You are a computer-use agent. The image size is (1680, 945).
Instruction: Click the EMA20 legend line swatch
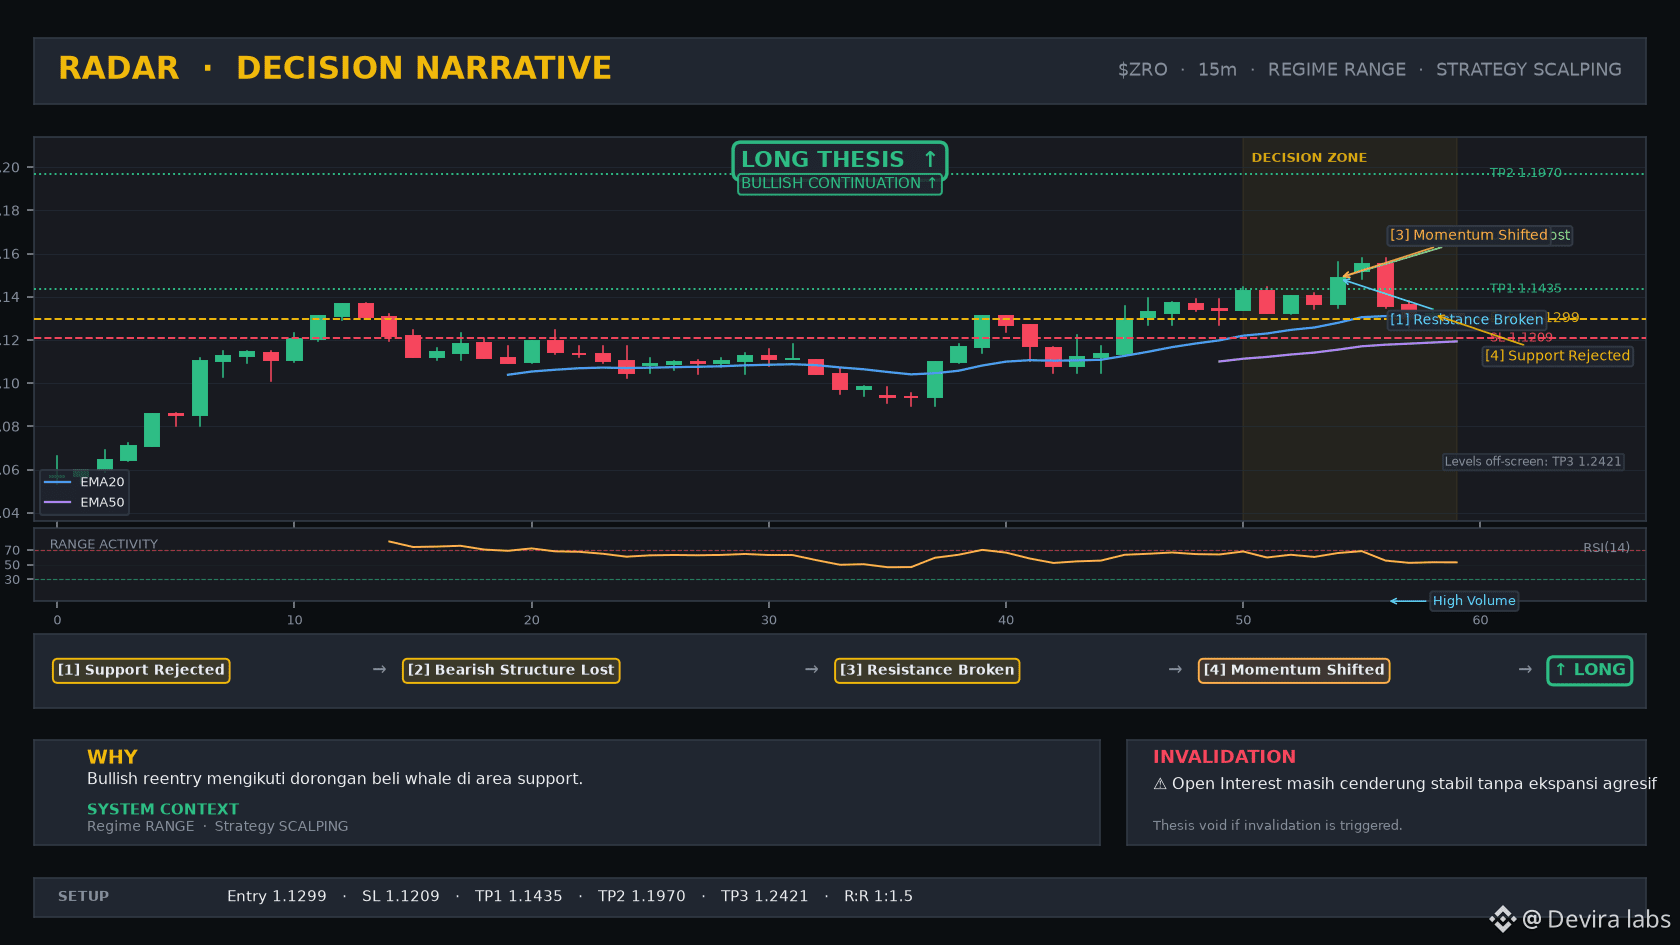(58, 482)
